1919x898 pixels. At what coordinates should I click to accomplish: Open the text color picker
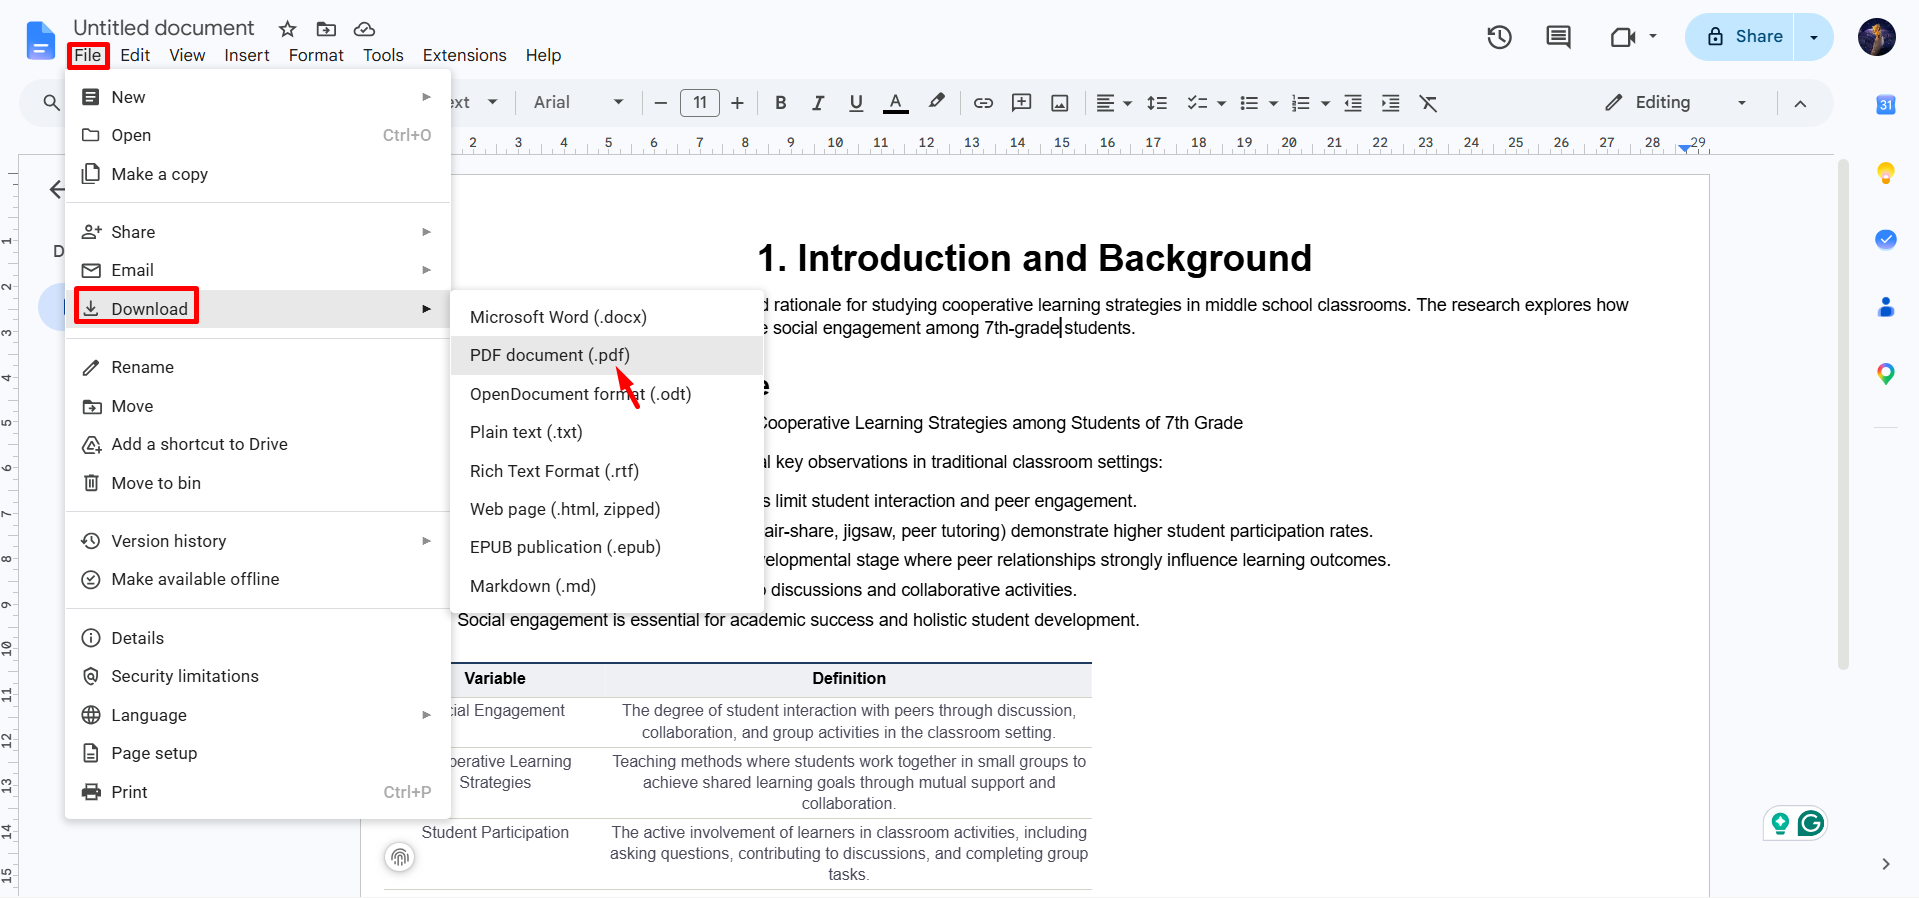[896, 103]
